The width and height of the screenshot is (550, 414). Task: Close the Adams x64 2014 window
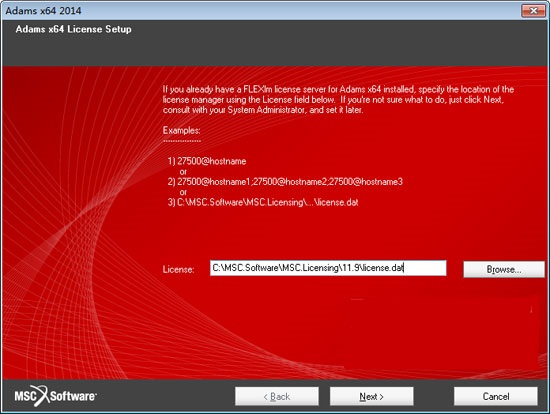pos(533,11)
